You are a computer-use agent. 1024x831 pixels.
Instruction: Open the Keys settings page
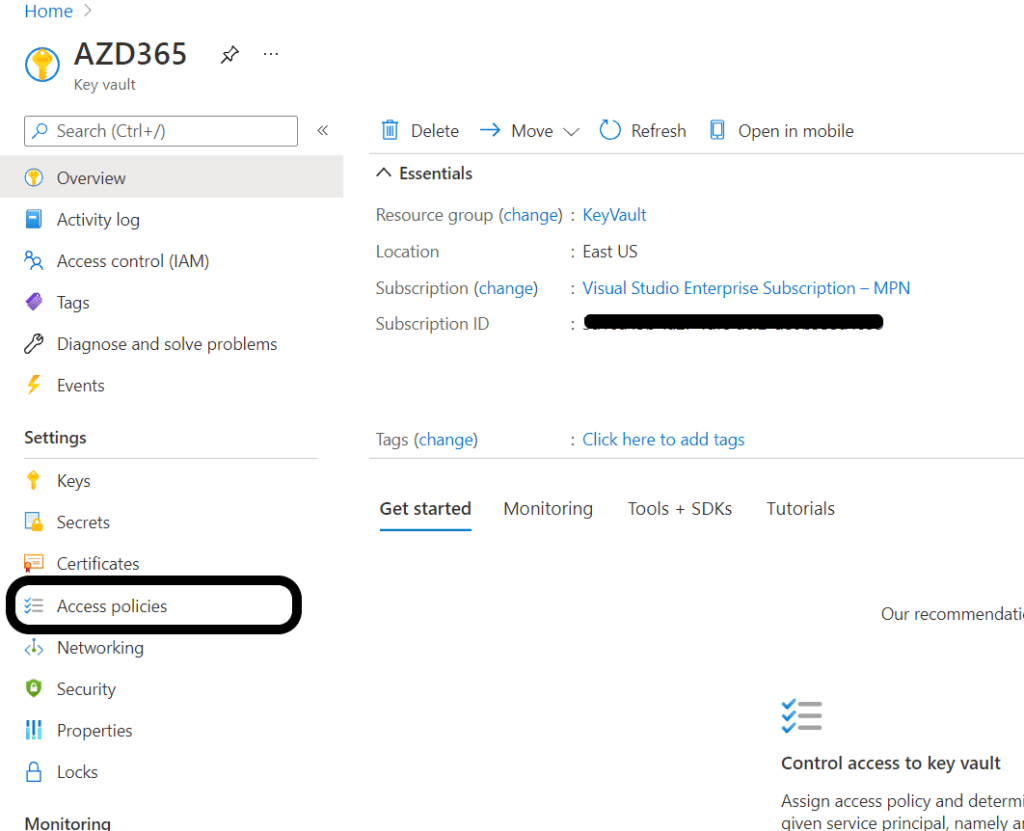coord(73,481)
